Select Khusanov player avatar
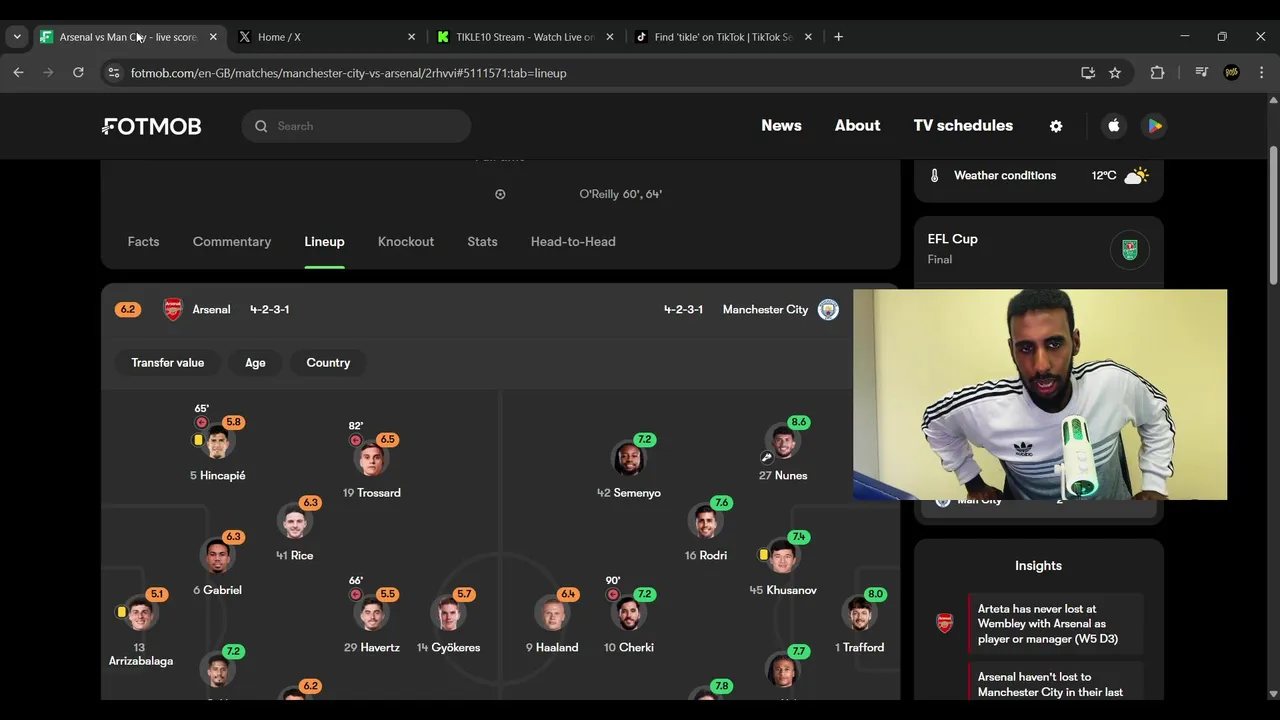Screen dimensions: 1280x720 (x=783, y=556)
